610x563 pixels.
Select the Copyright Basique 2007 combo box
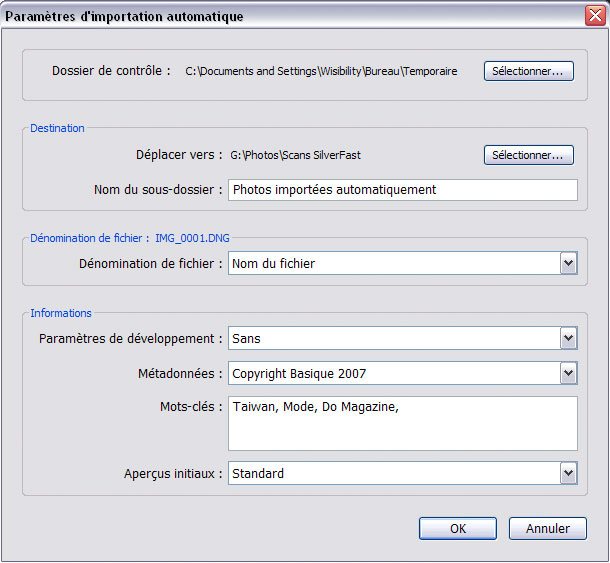(x=403, y=373)
